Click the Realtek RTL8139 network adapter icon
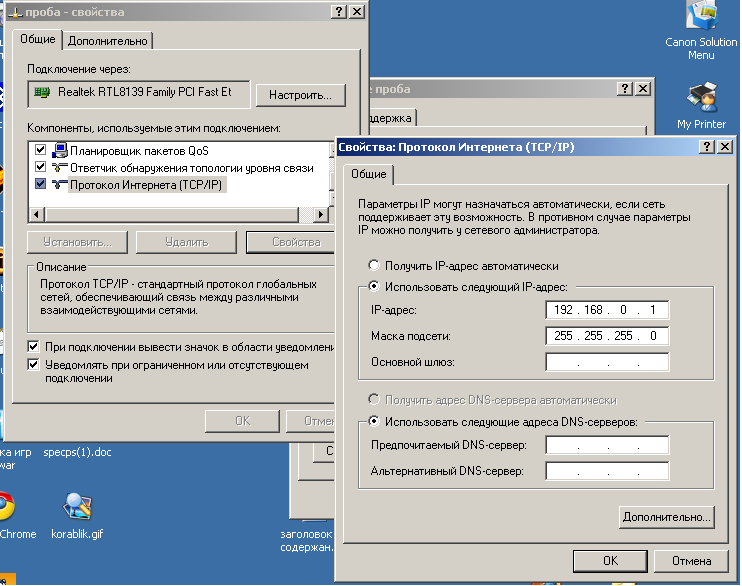This screenshot has width=742, height=586. coord(42,93)
